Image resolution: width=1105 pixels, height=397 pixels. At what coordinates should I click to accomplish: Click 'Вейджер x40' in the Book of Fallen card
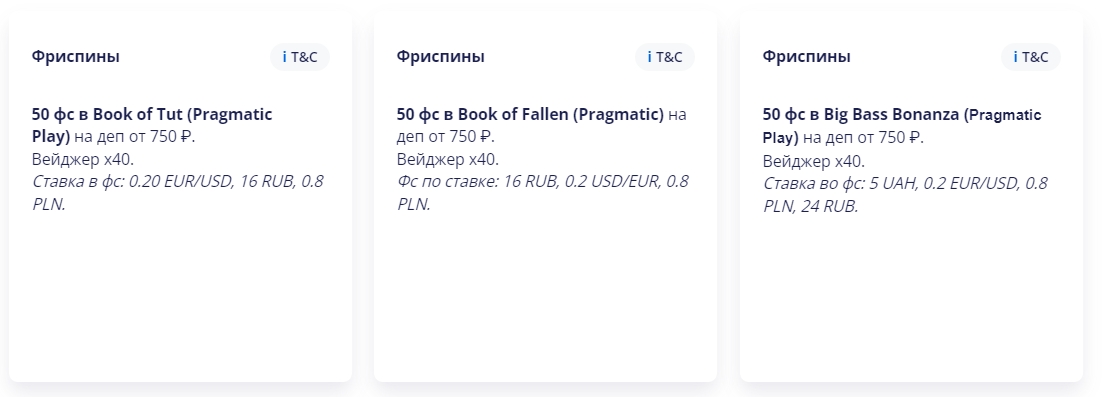point(447,159)
